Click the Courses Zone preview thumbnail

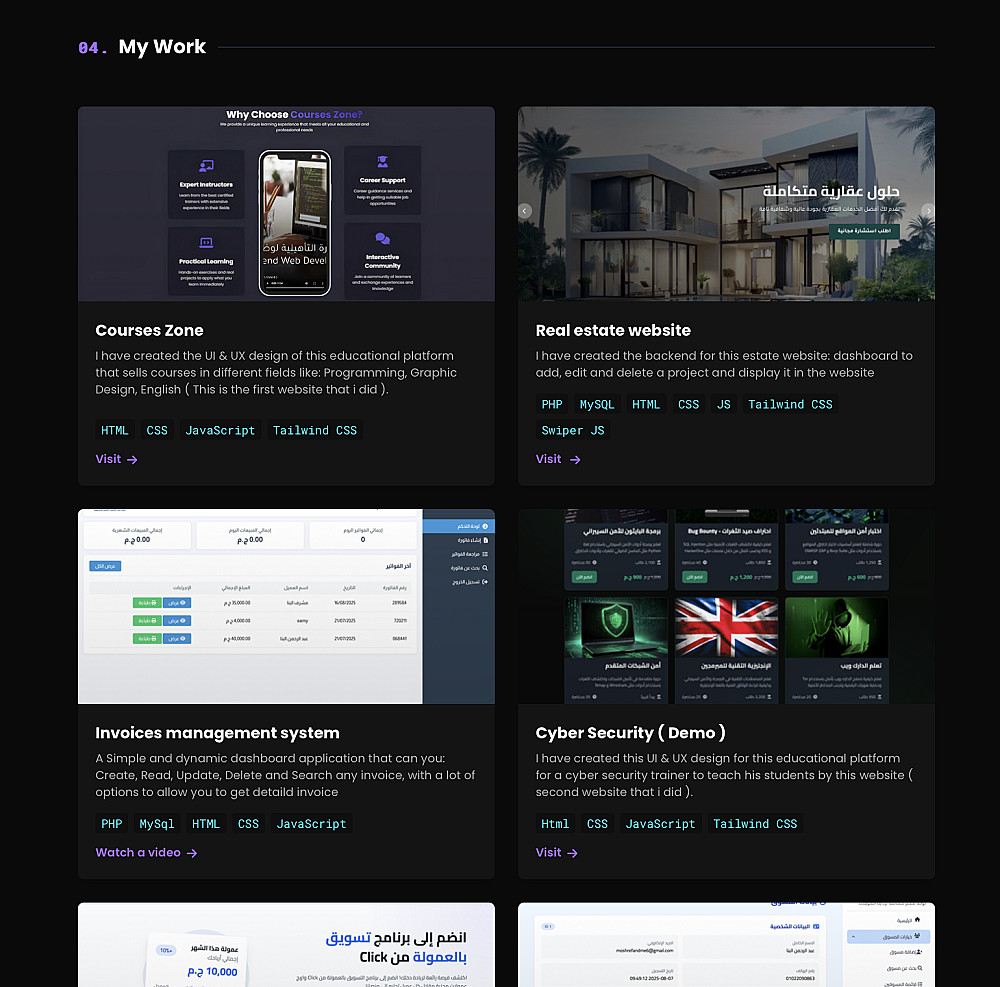[286, 204]
